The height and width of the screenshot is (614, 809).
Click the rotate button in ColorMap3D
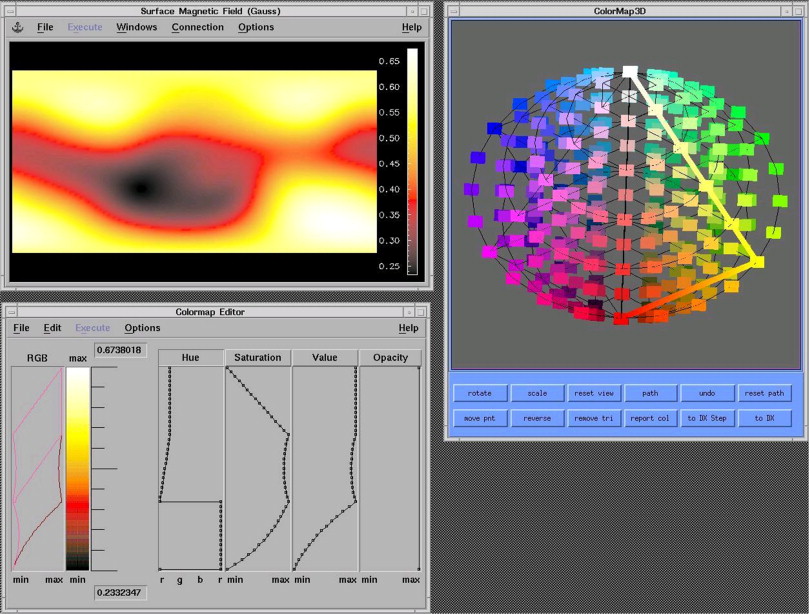click(x=480, y=393)
